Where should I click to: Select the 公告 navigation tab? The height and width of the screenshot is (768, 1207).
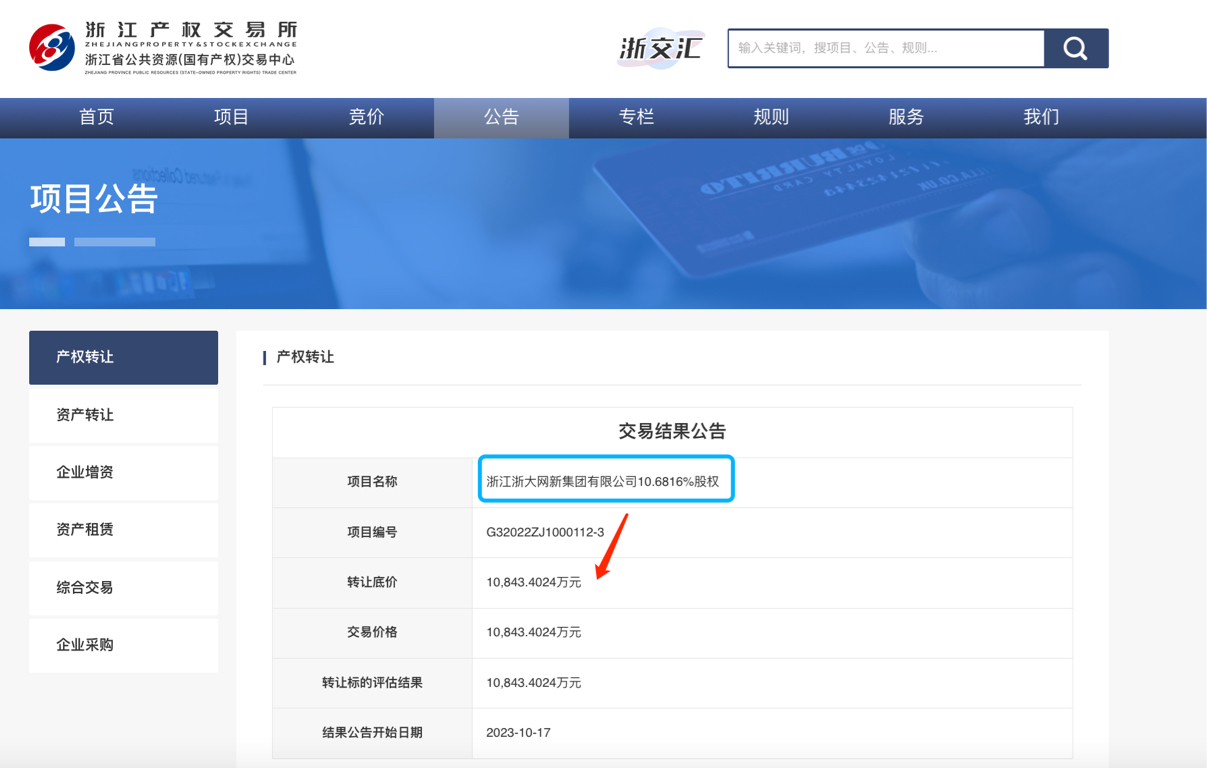tap(501, 117)
